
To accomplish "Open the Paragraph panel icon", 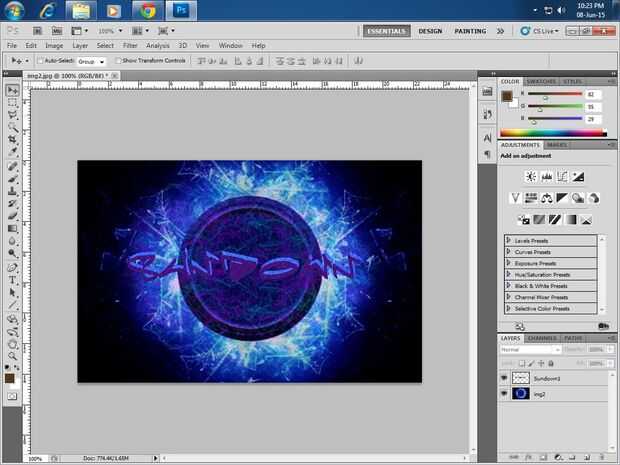I will [x=487, y=154].
